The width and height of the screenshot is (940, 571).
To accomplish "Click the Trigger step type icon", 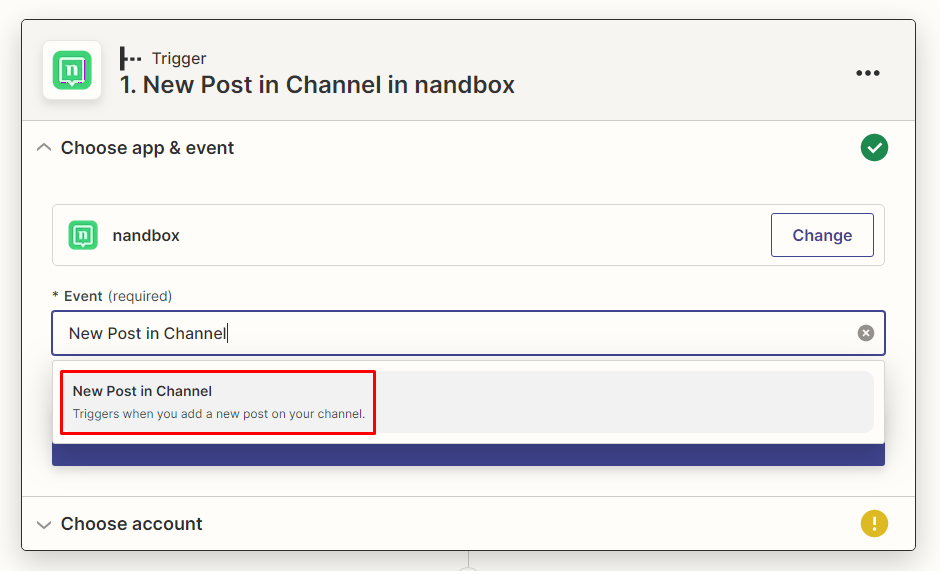I will [130, 59].
